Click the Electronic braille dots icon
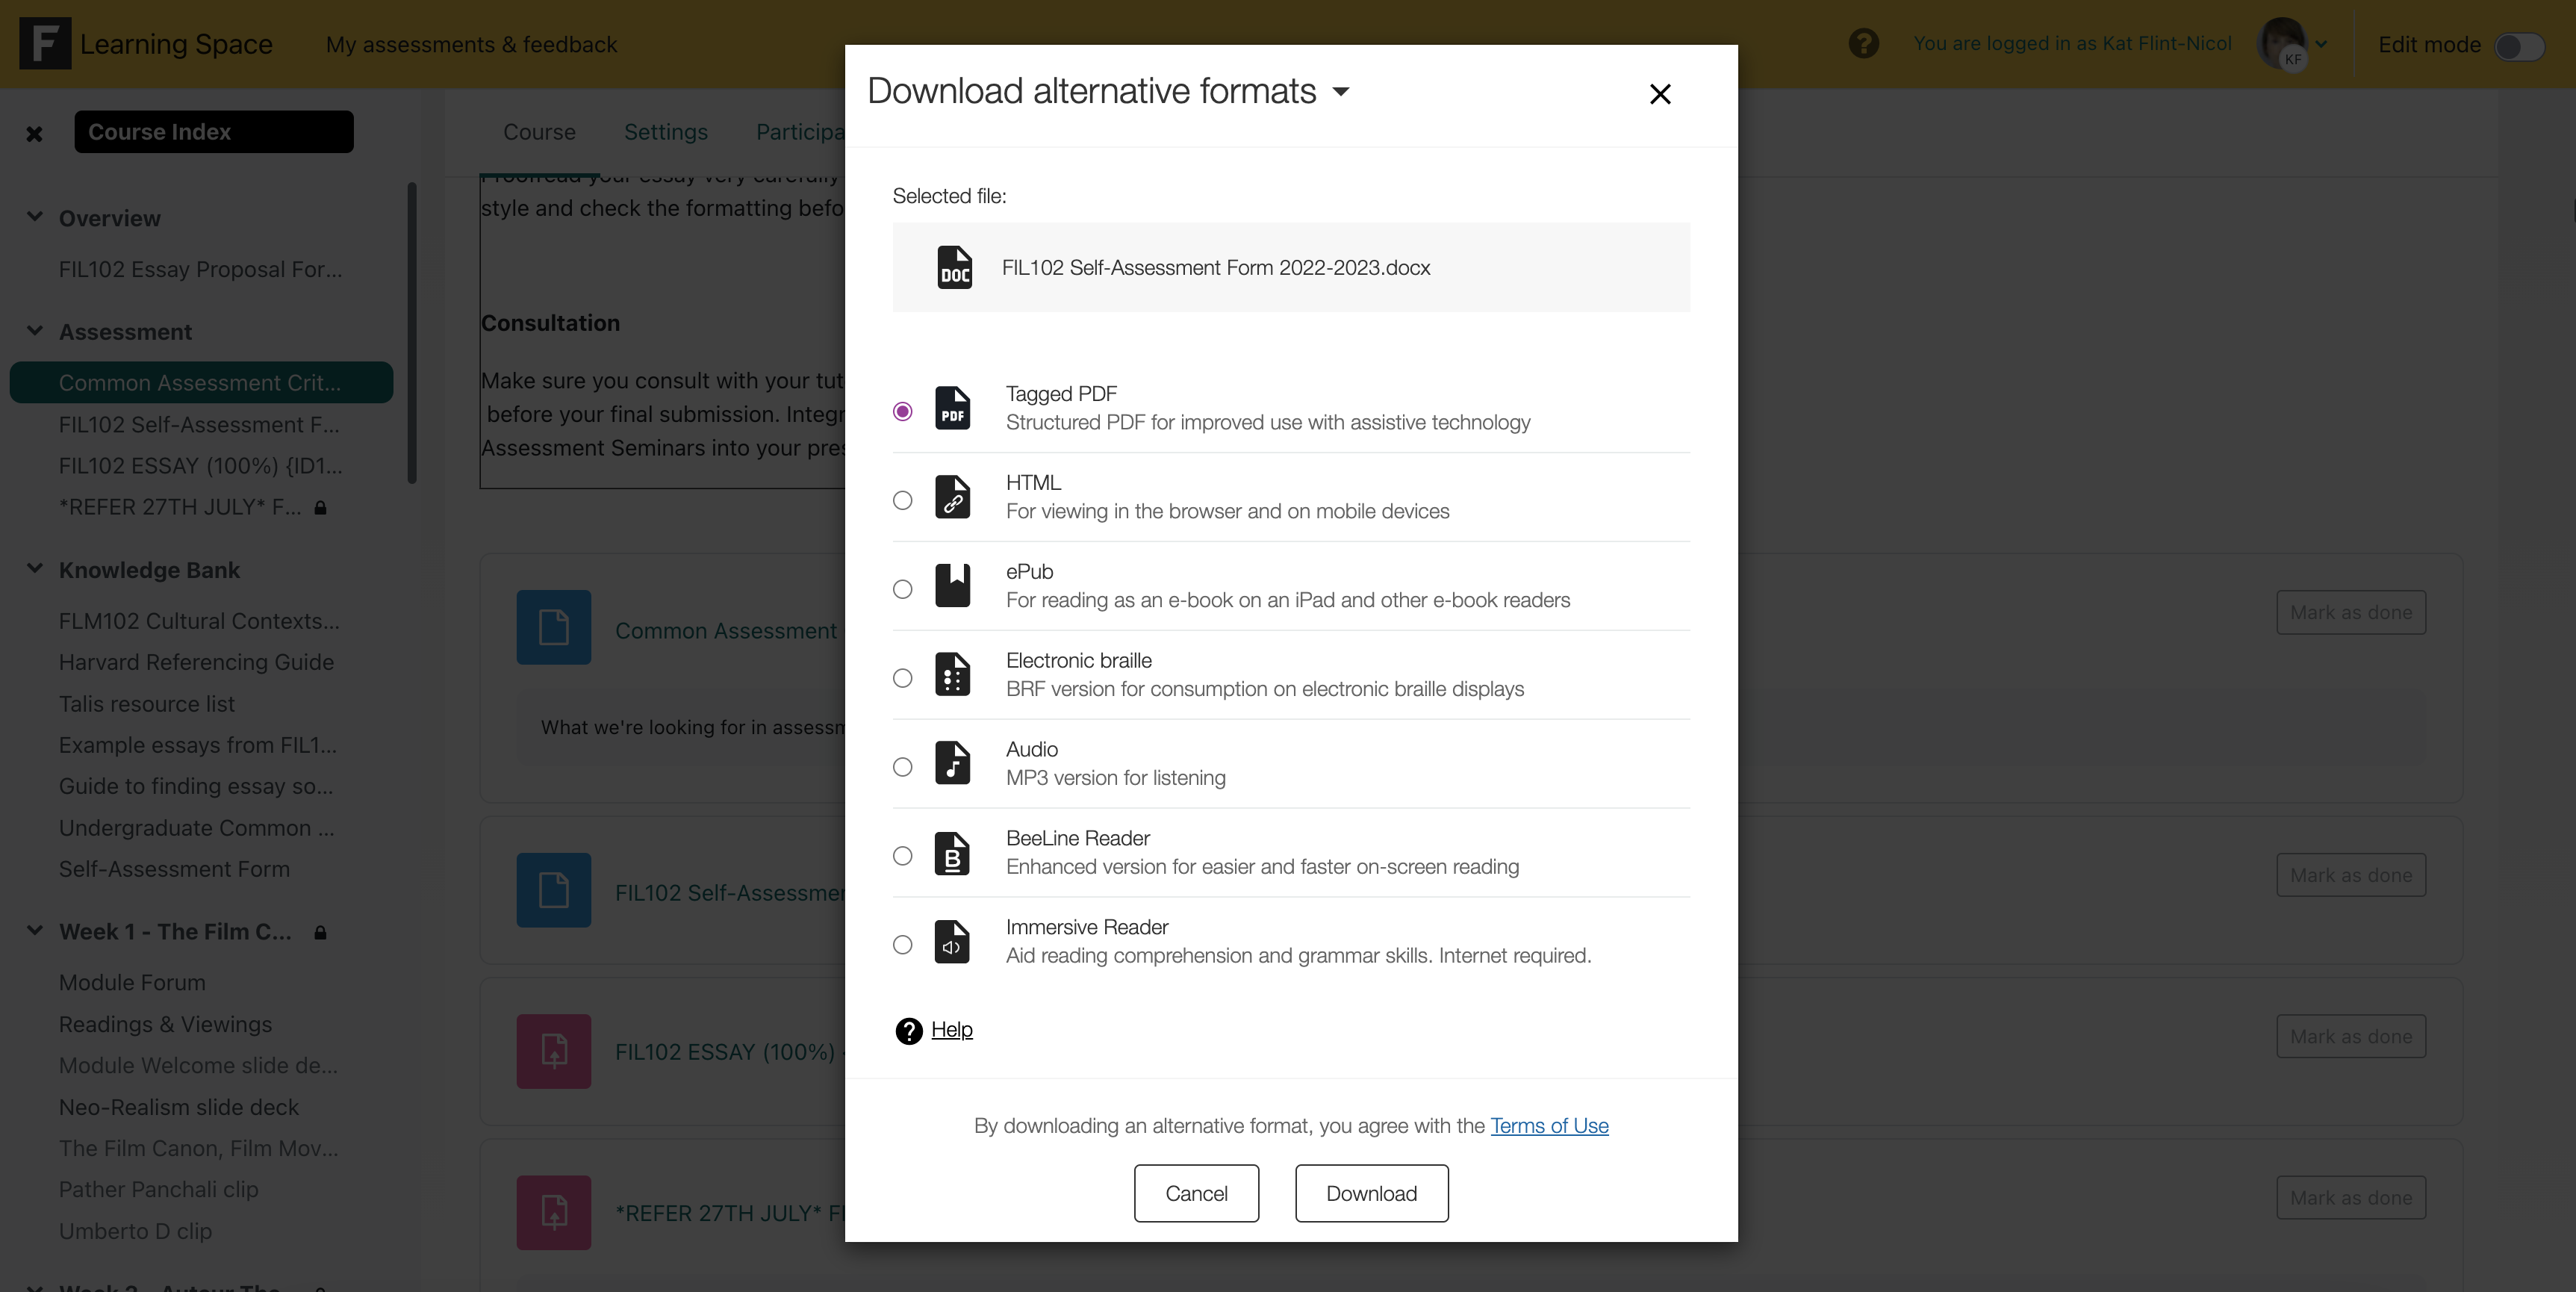 [952, 675]
